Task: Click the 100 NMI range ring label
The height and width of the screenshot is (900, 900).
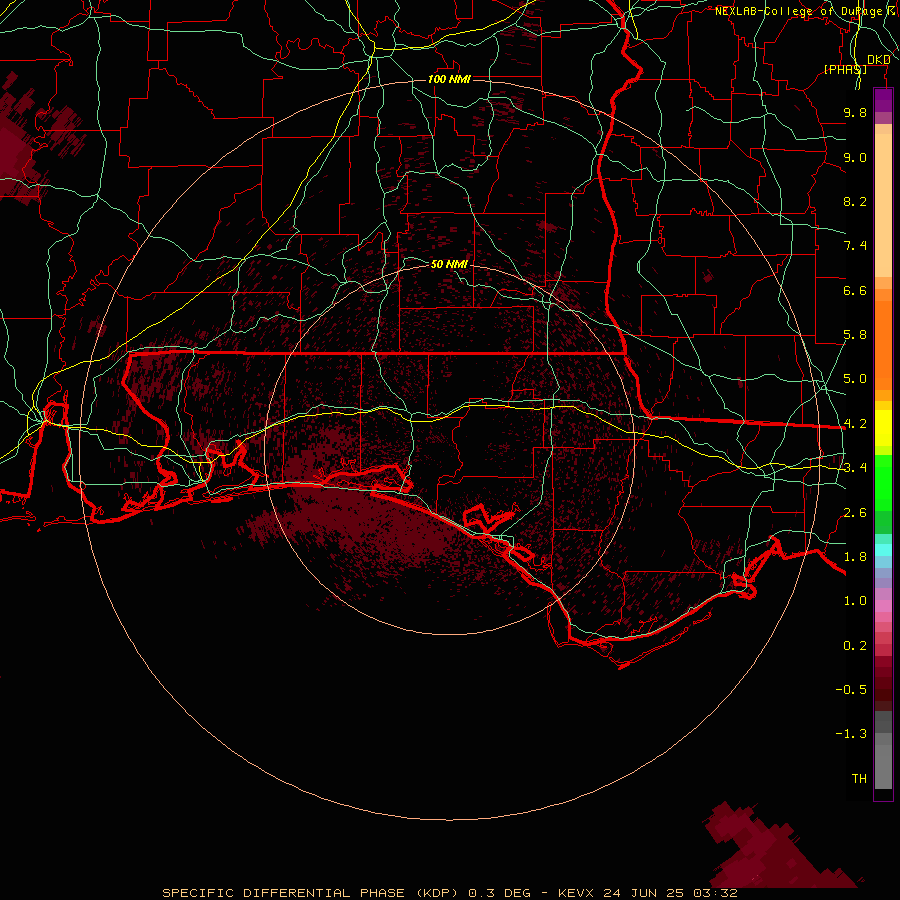Action: [449, 79]
